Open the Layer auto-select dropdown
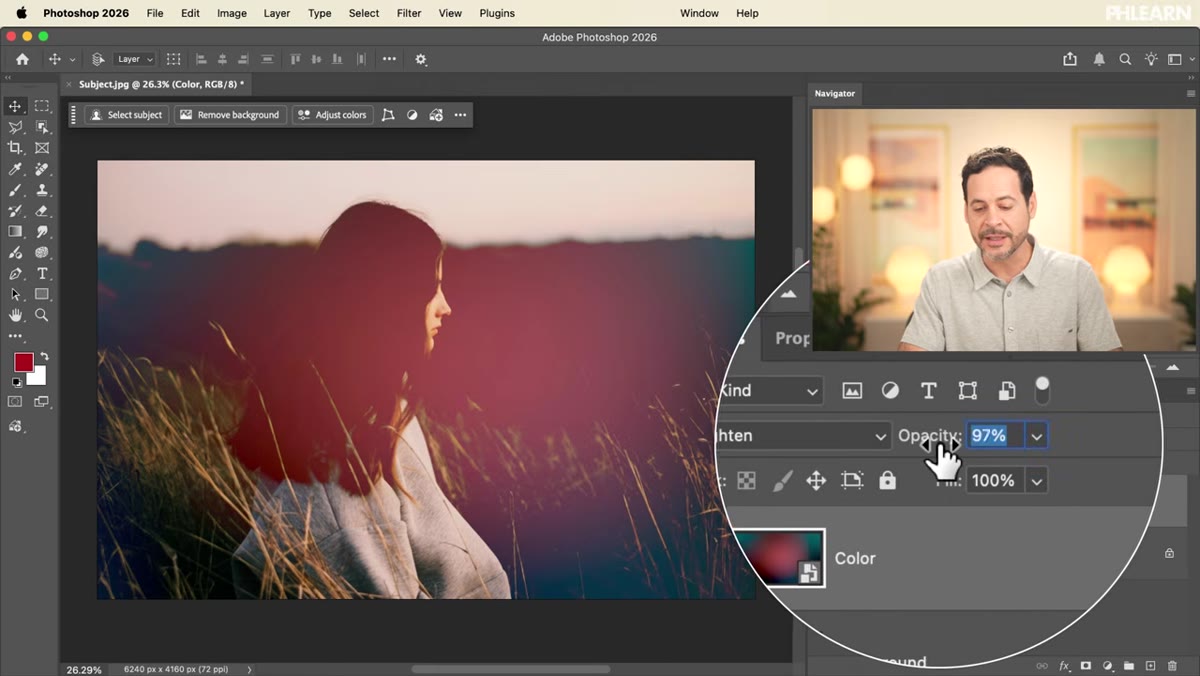The height and width of the screenshot is (676, 1200). click(135, 59)
